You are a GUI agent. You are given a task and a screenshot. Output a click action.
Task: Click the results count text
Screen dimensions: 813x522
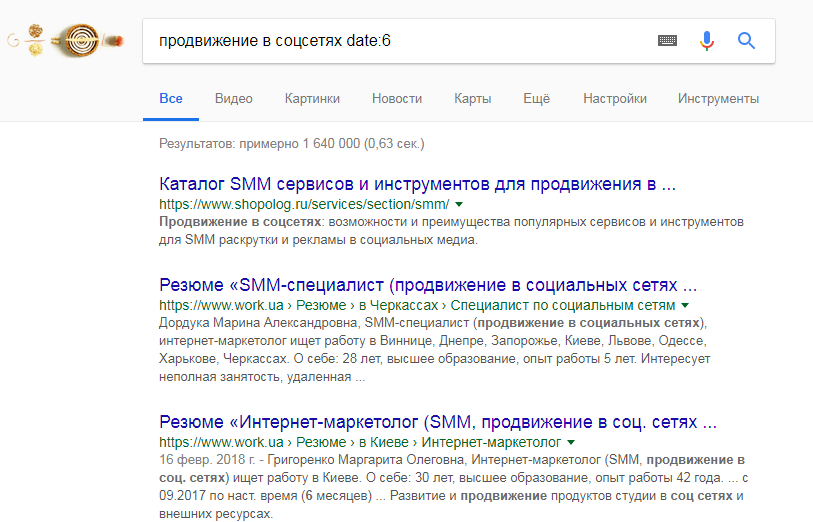(x=292, y=144)
